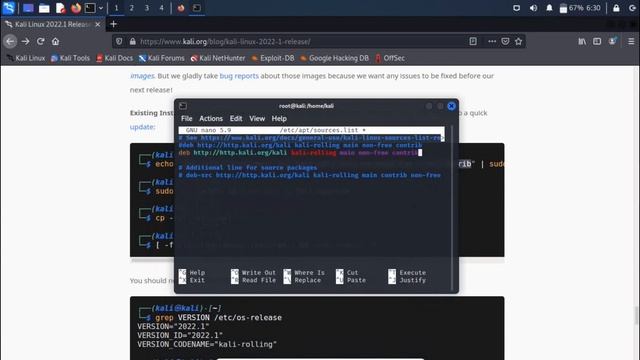Open the notifications bell in tray
Viewport: 640px width, 360px height.
click(x=549, y=8)
